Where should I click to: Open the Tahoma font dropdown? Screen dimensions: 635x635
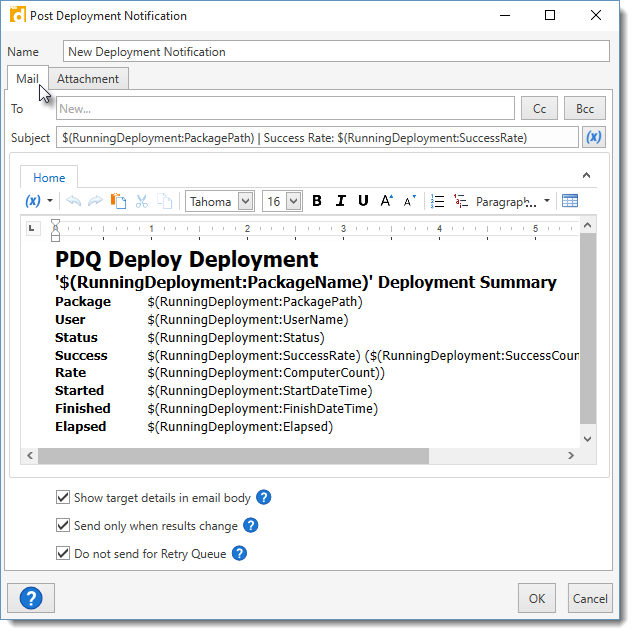coord(246,201)
